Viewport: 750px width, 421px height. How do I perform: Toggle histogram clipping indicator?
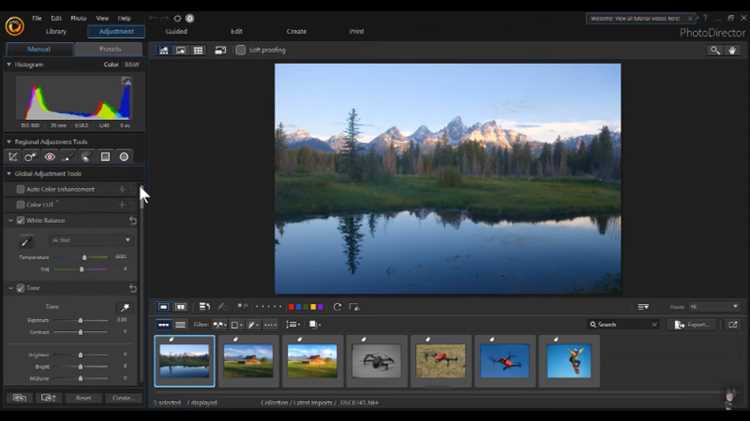(126, 80)
